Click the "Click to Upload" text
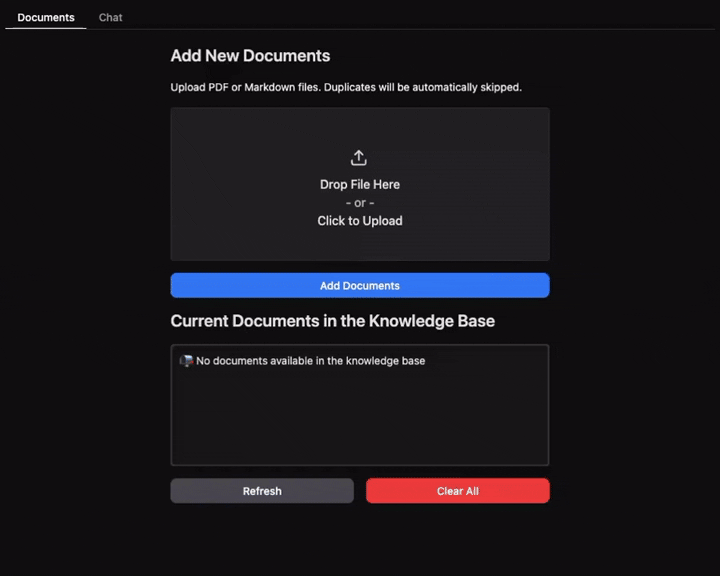720x576 pixels. coord(359,221)
